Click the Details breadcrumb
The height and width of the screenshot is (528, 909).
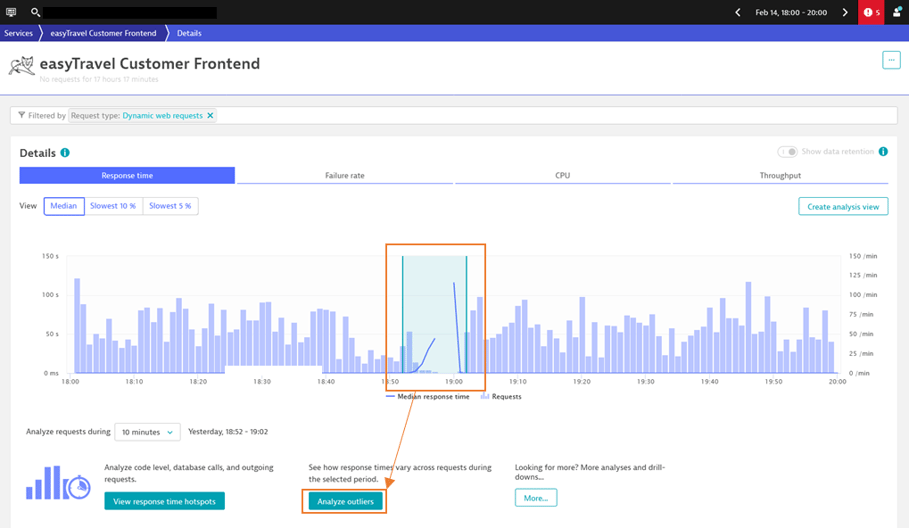(x=189, y=33)
